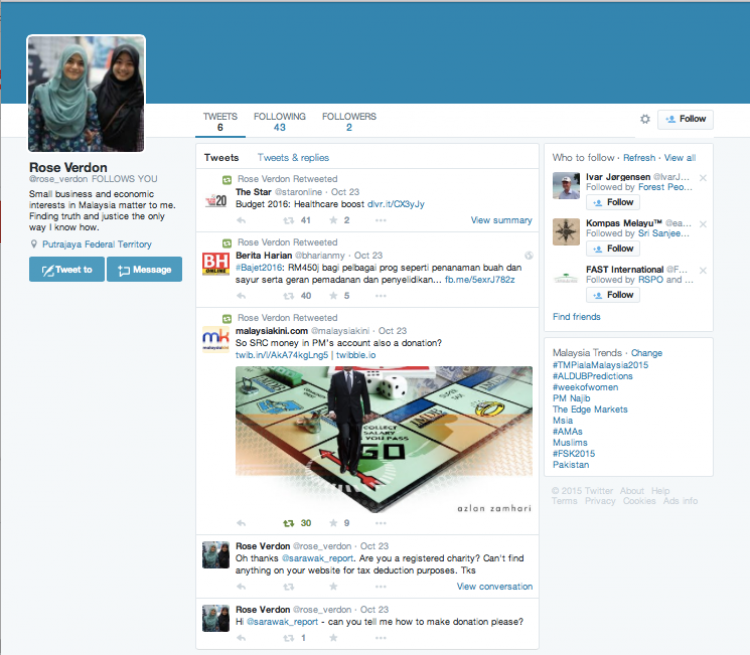The image size is (750, 655).
Task: Switch to Tweets & replies tab
Action: (293, 157)
